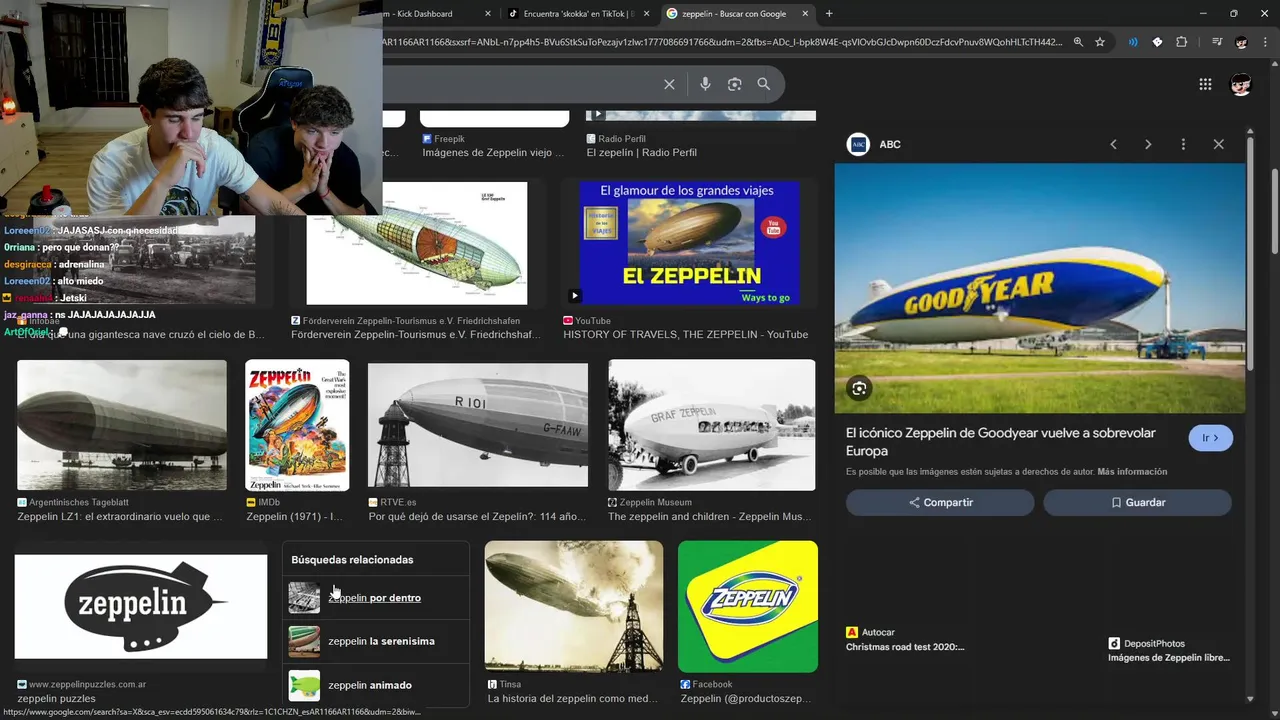The image size is (1280, 720).
Task: Open Zeppelin (1971) IMDb poster thumbnail
Action: (297, 425)
